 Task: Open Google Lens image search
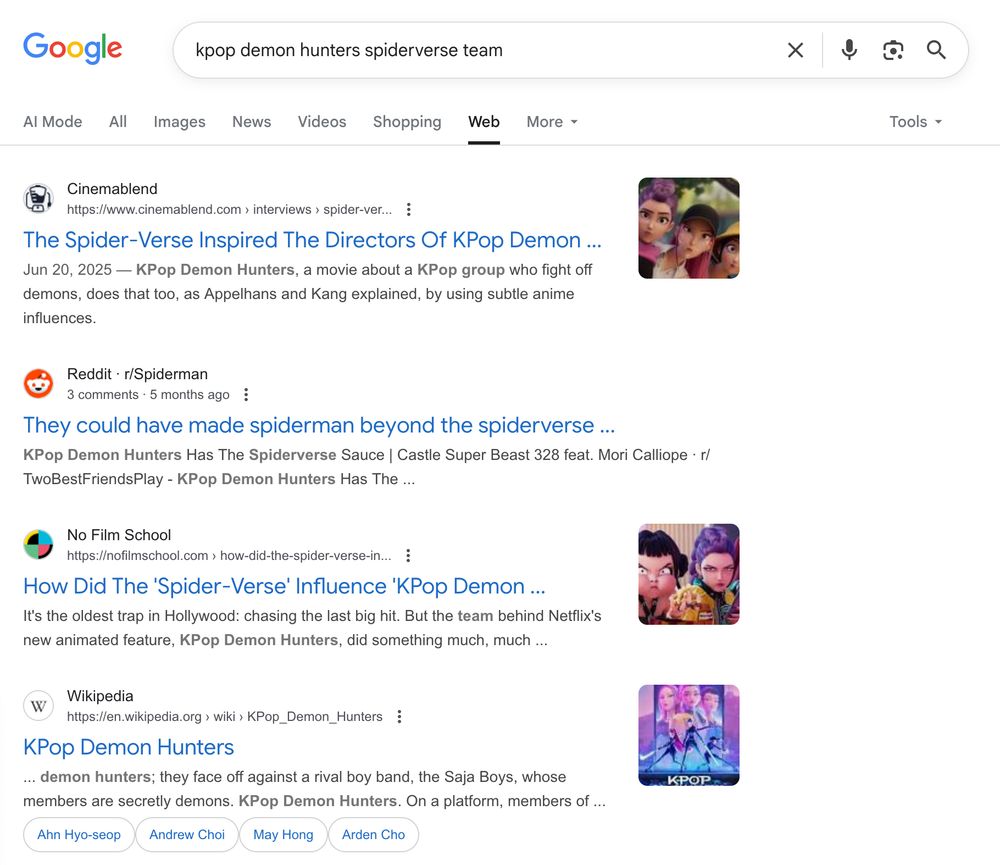pos(893,49)
